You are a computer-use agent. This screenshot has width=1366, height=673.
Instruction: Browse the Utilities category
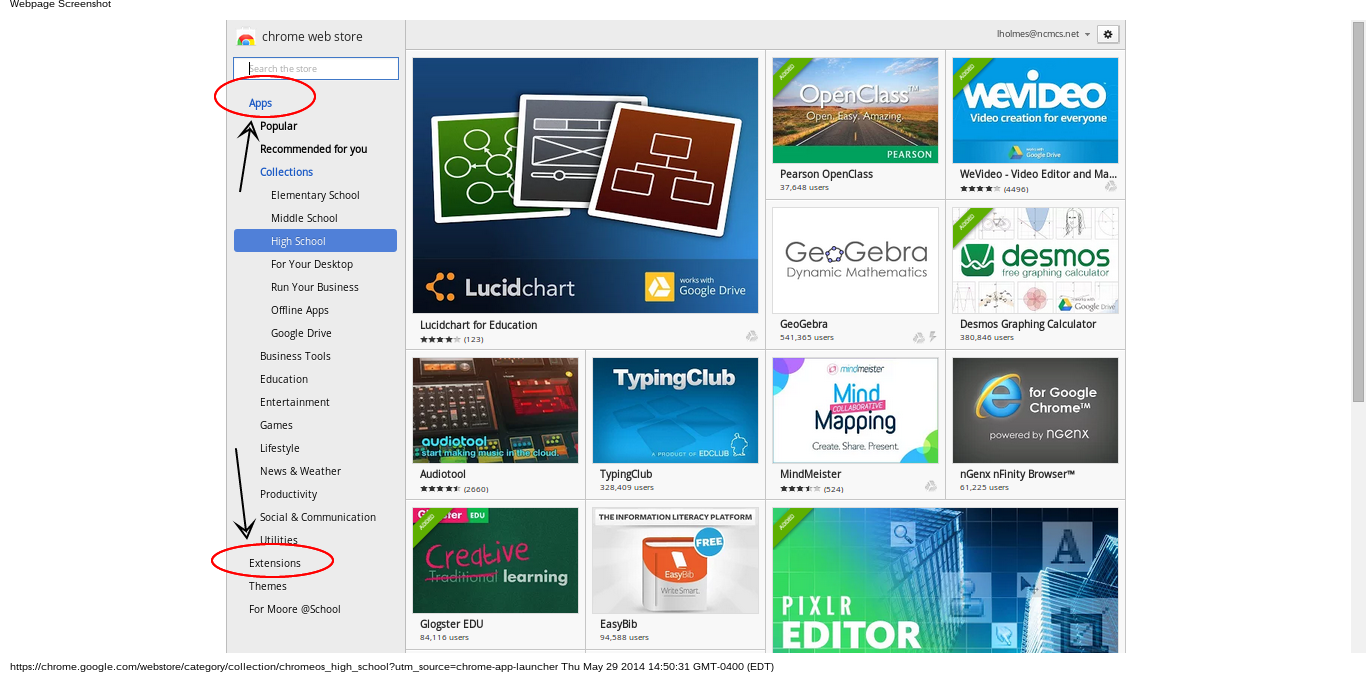coord(279,540)
